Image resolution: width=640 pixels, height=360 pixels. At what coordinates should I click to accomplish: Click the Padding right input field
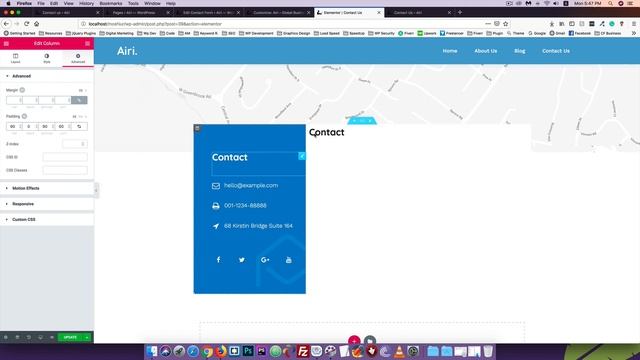click(x=30, y=127)
